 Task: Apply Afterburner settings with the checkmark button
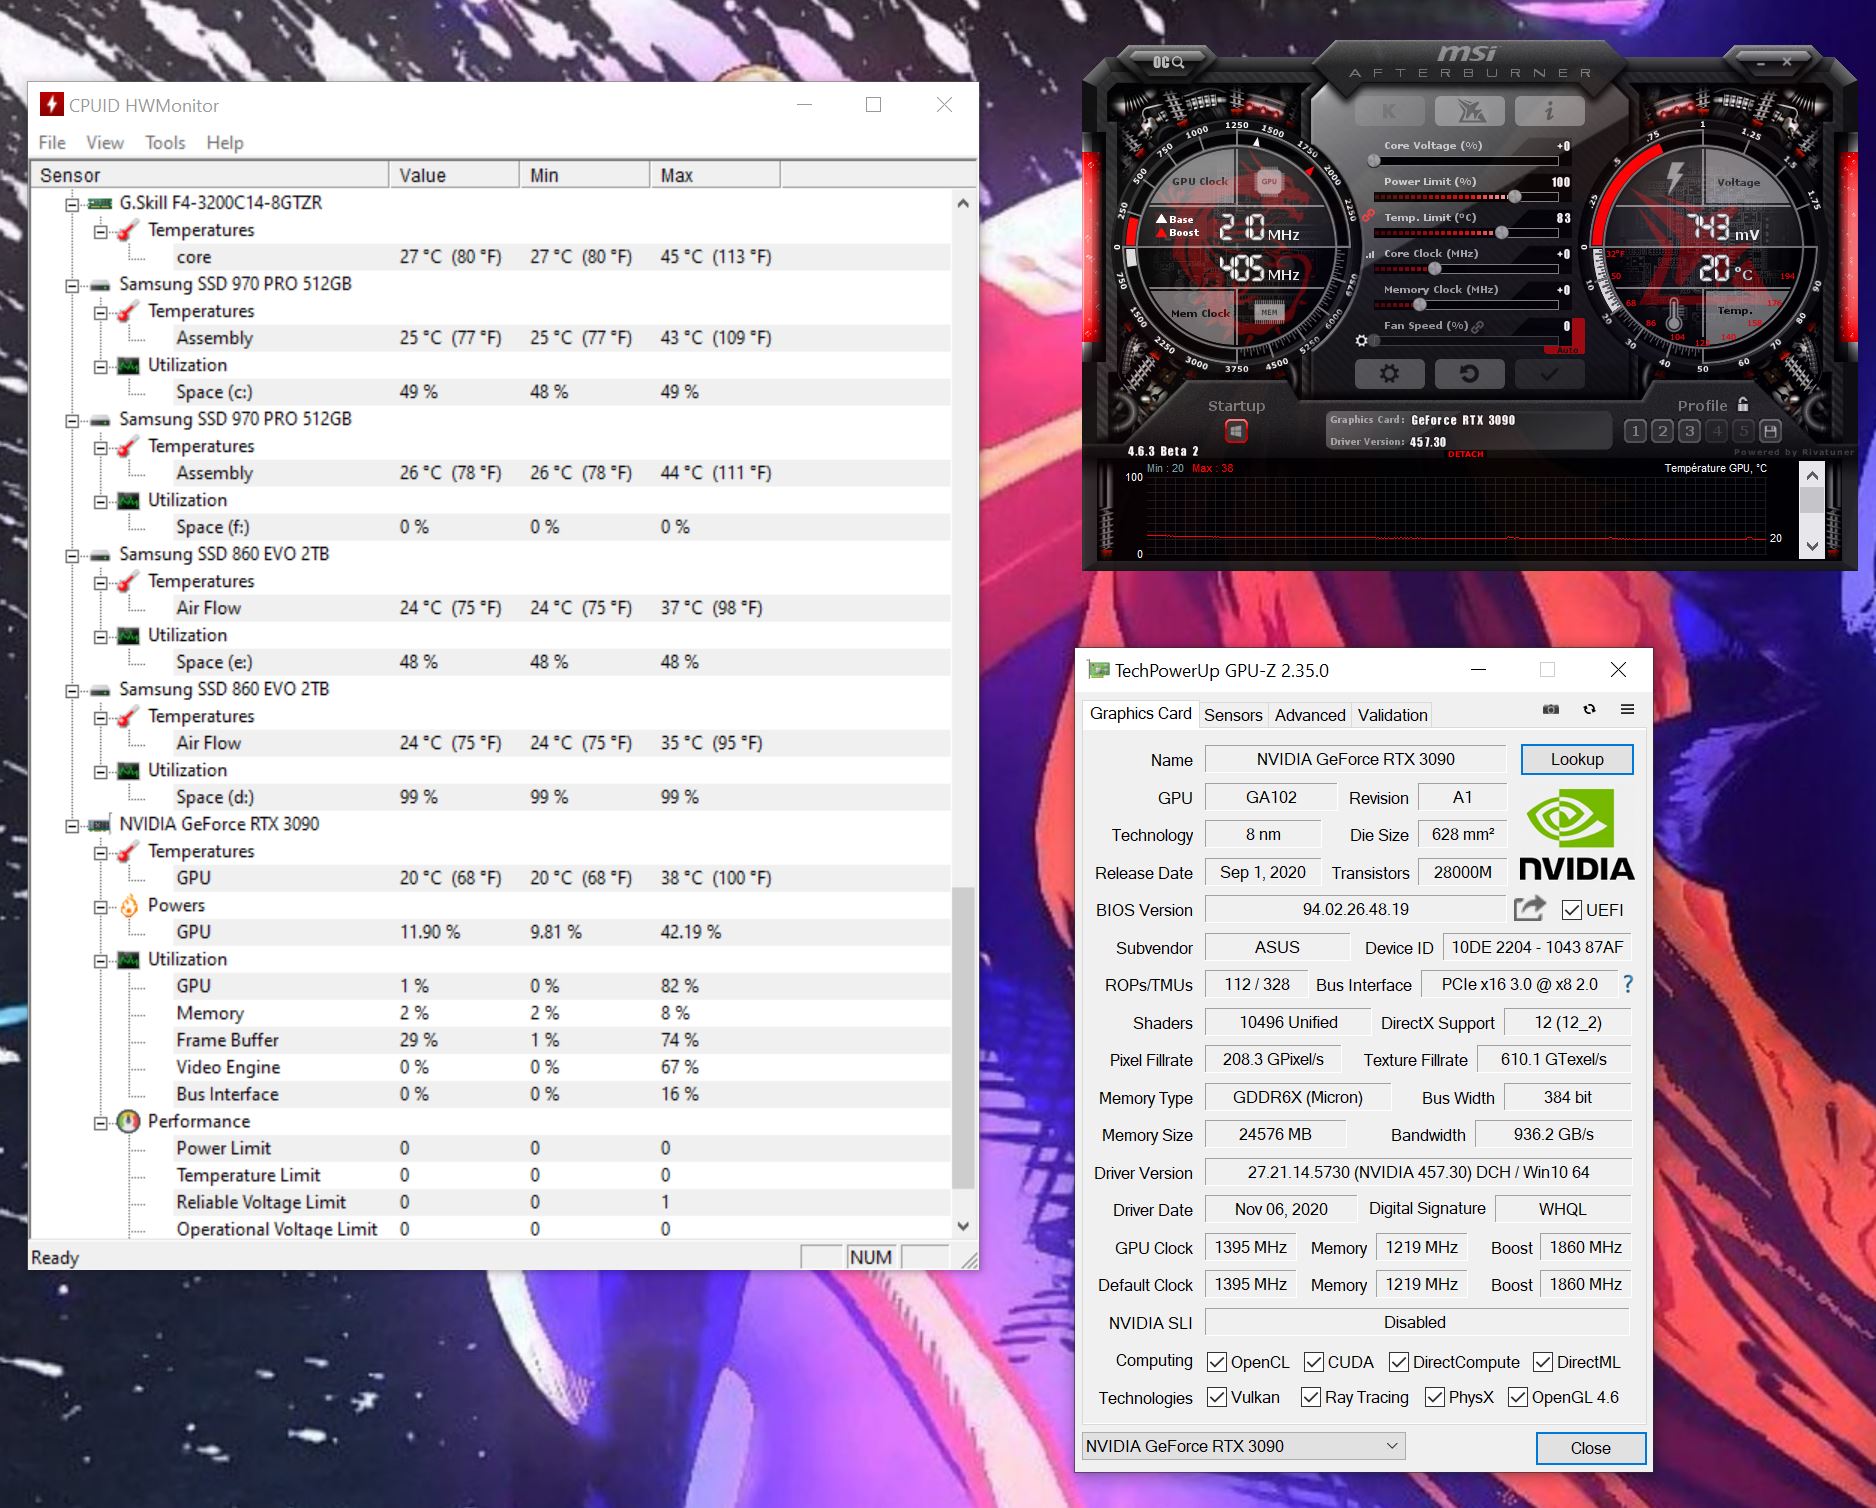coord(1549,374)
